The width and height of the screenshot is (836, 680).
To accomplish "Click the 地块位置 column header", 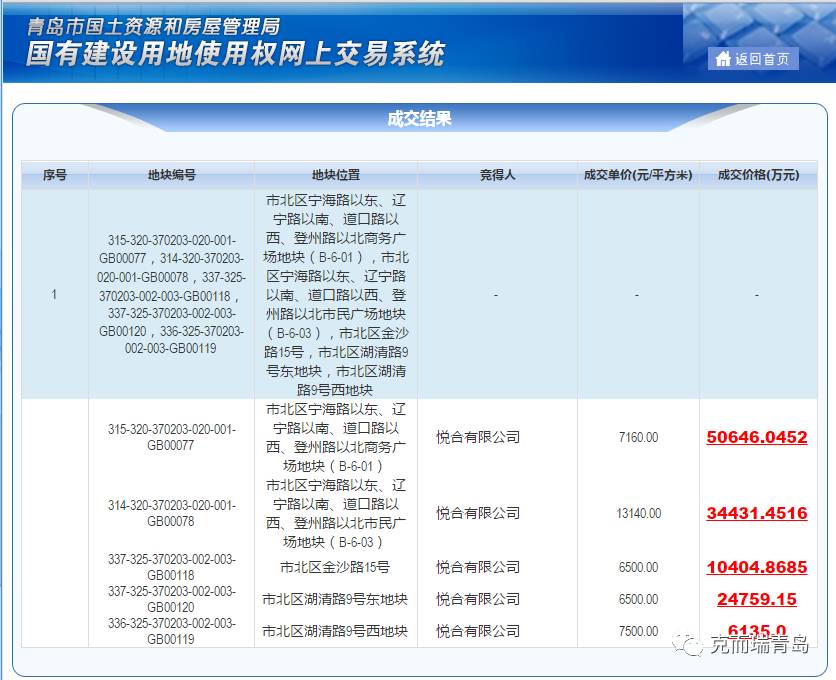I will 336,175.
